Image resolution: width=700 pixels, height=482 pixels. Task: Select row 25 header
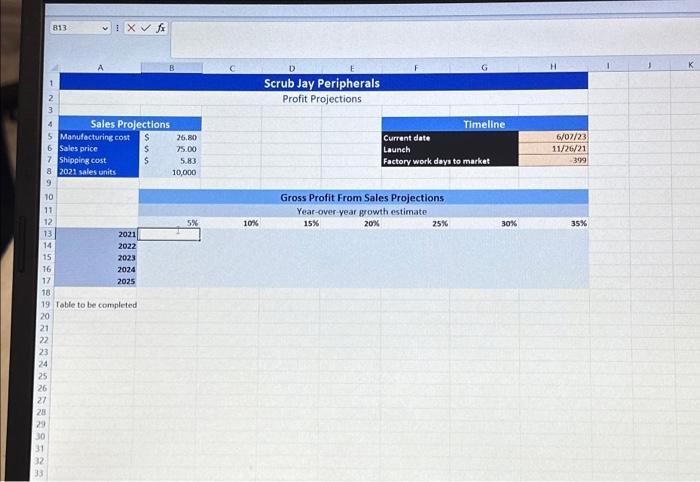point(42,376)
